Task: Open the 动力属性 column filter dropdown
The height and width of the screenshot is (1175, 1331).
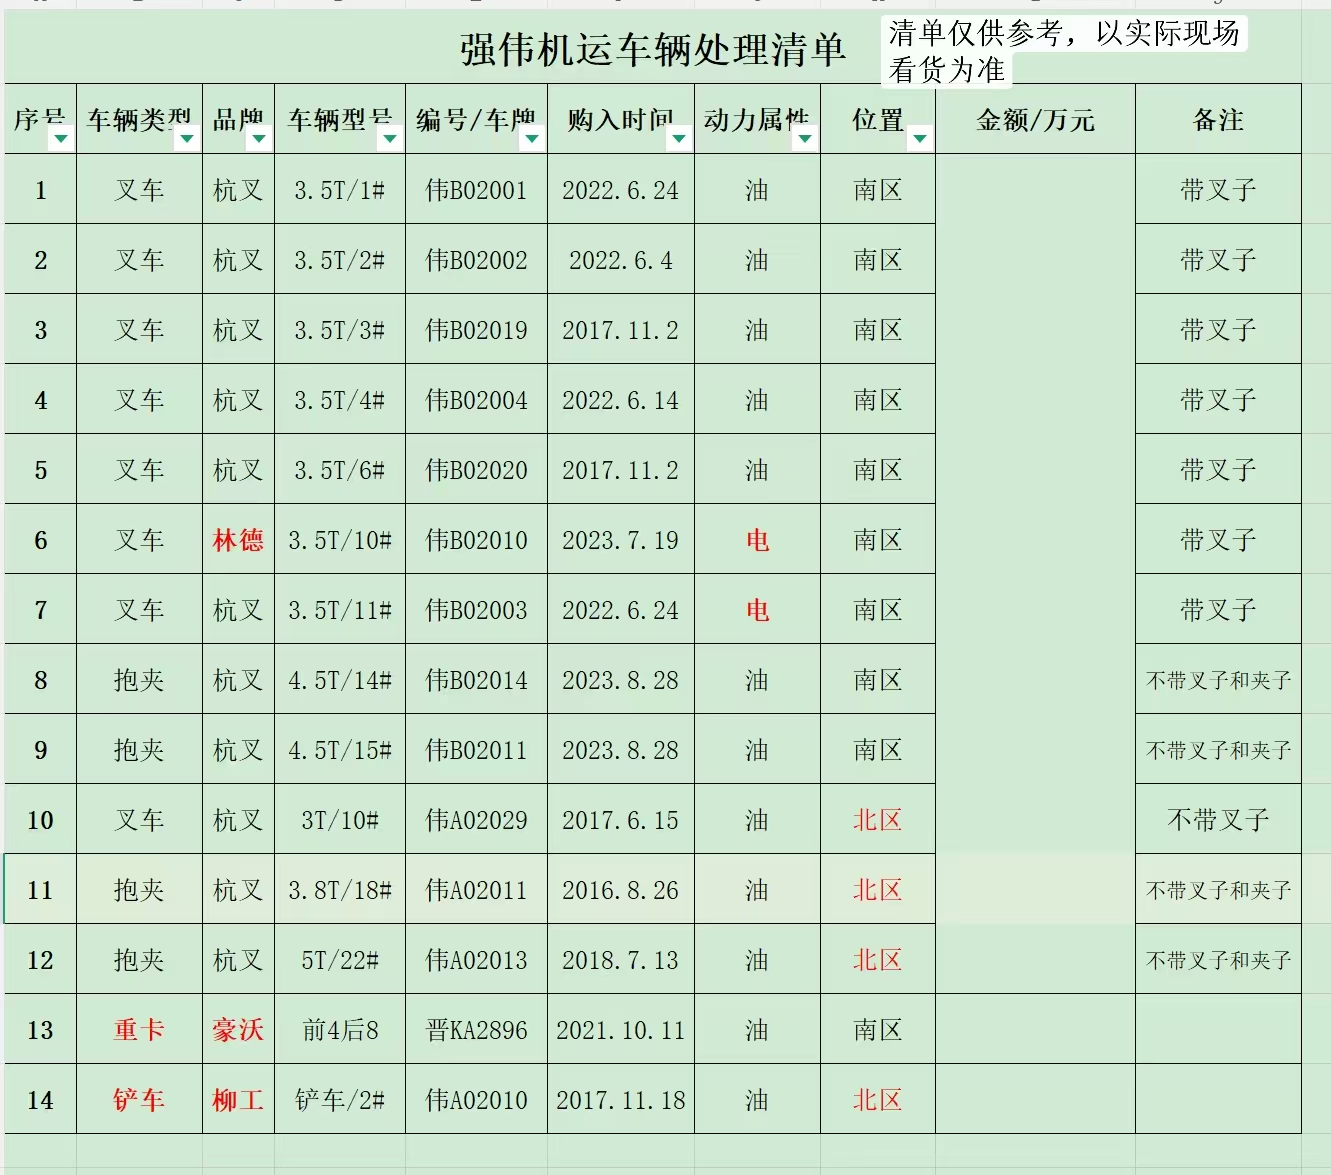Action: pos(805,139)
